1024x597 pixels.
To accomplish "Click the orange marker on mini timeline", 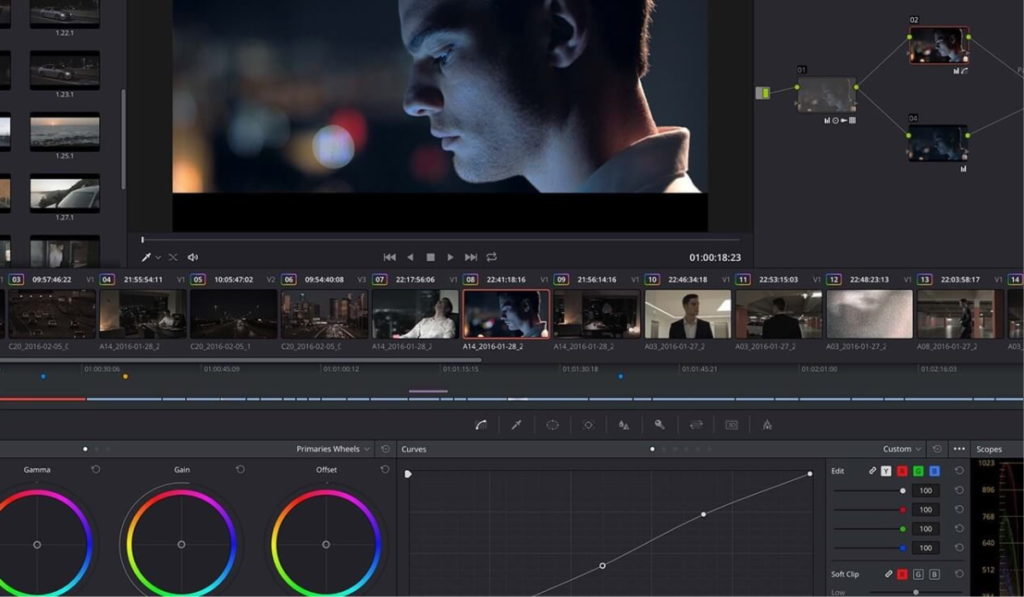I will tap(125, 376).
